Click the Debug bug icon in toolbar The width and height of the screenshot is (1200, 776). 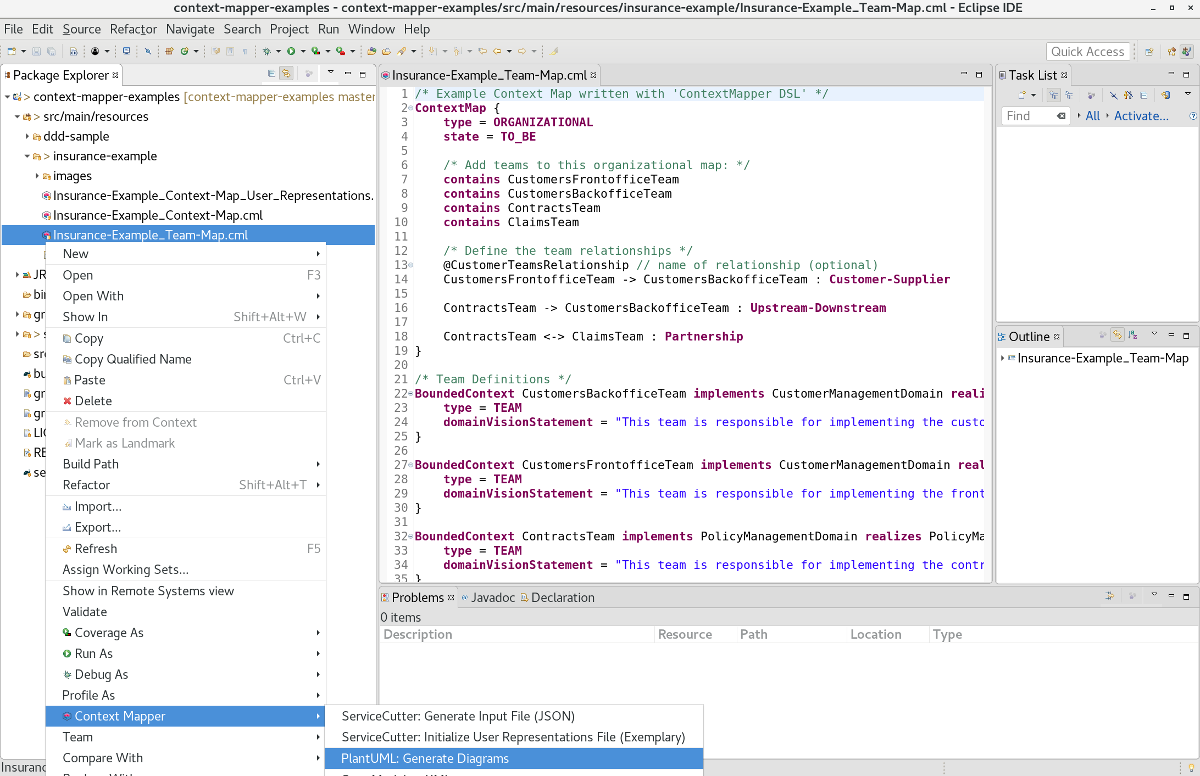pos(265,52)
